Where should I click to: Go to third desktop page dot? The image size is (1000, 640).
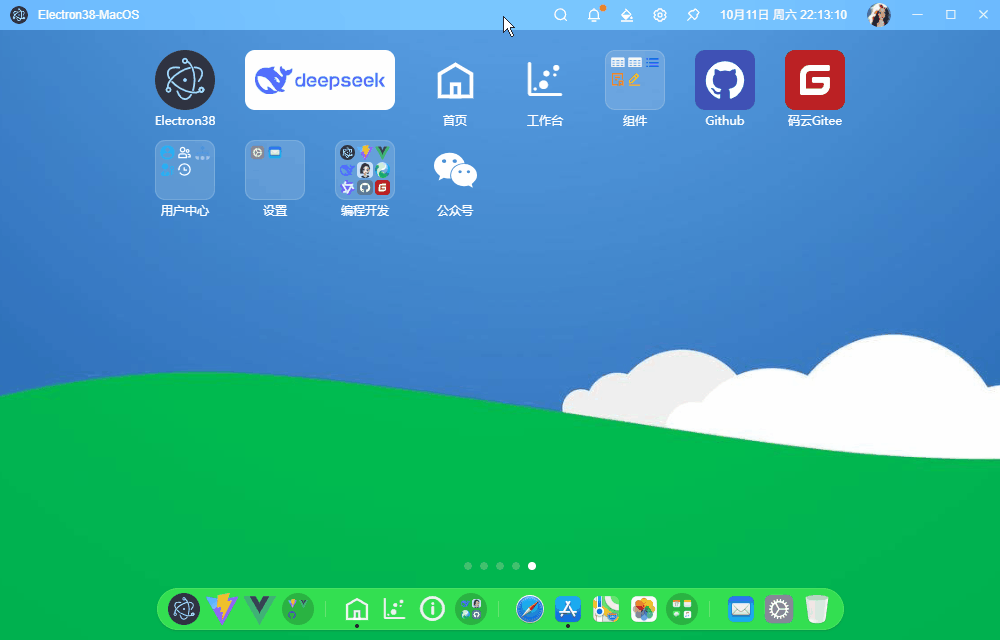click(x=500, y=566)
